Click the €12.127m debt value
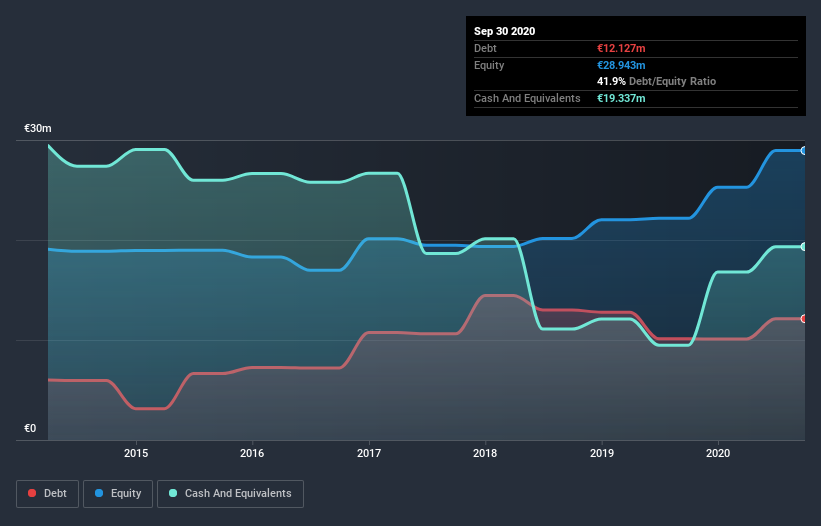This screenshot has height=526, width=821. pyautogui.click(x=621, y=49)
